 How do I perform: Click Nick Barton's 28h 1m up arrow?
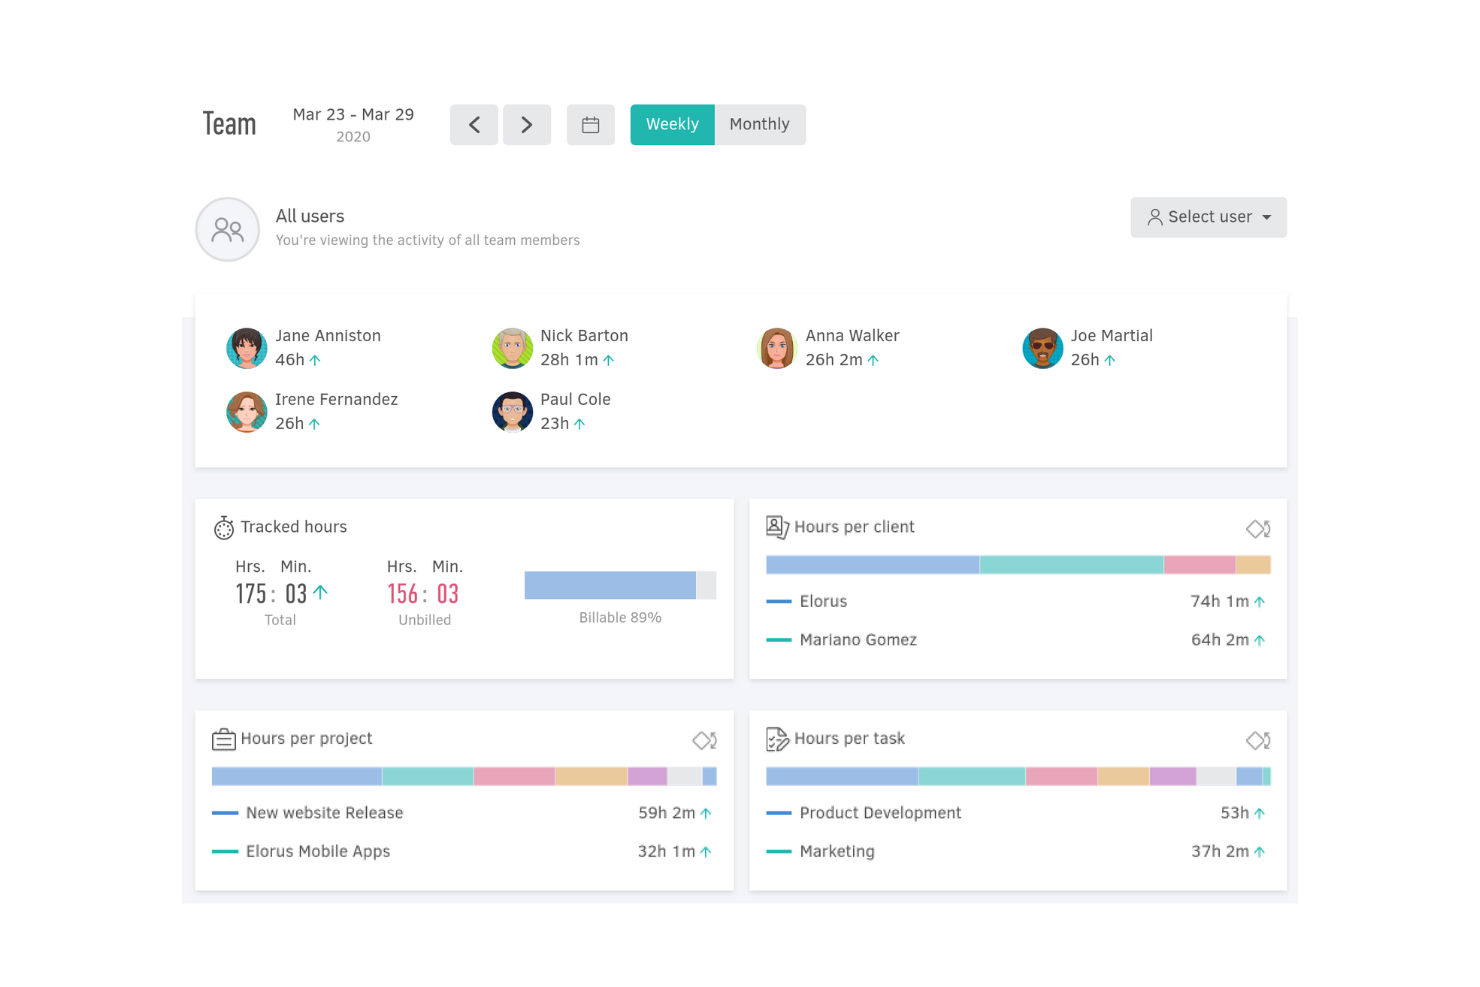coord(608,360)
